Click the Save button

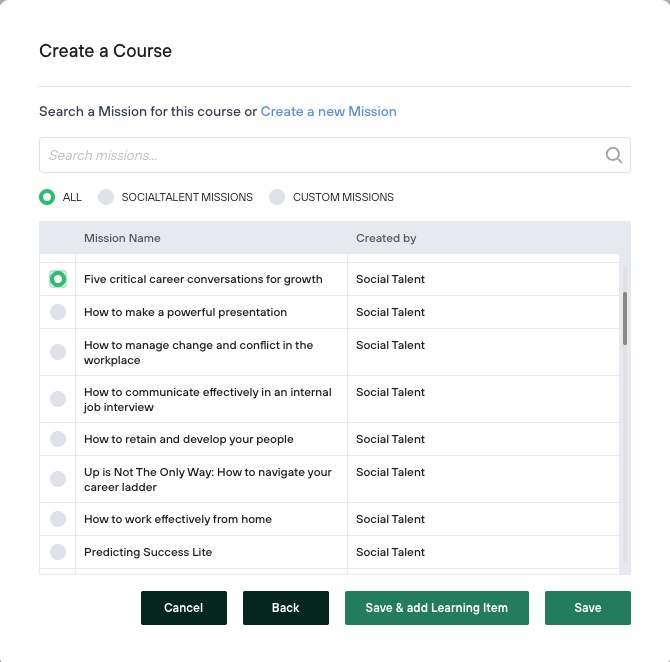click(x=587, y=608)
